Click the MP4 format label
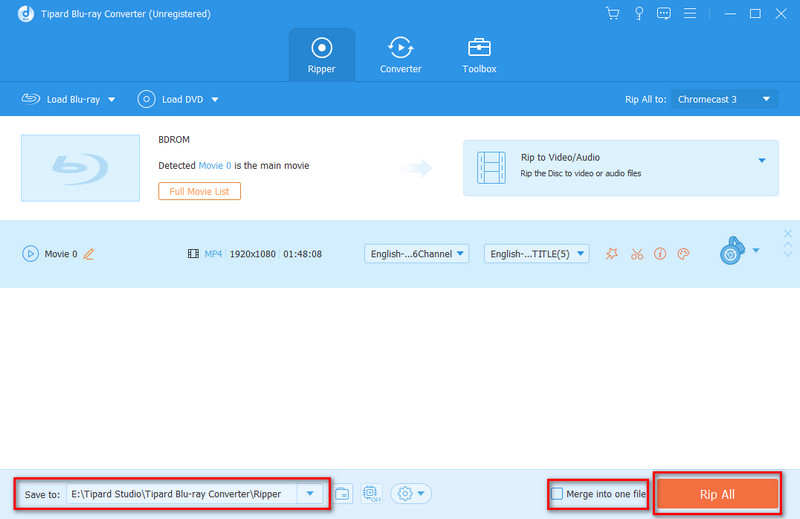This screenshot has height=519, width=800. [213, 254]
